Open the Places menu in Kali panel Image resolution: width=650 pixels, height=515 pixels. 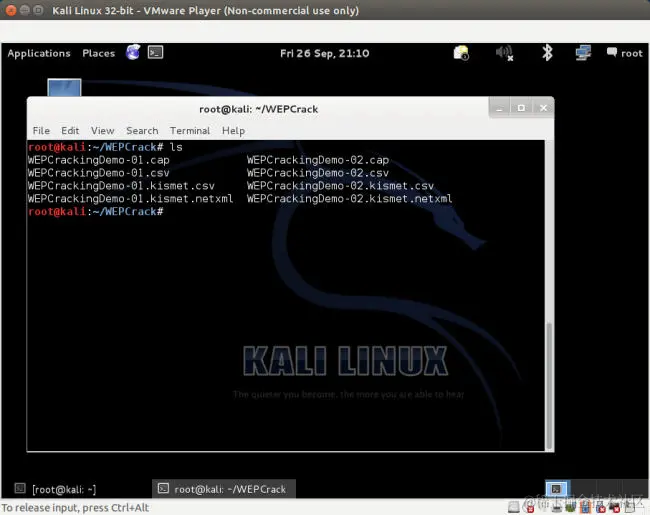(98, 53)
